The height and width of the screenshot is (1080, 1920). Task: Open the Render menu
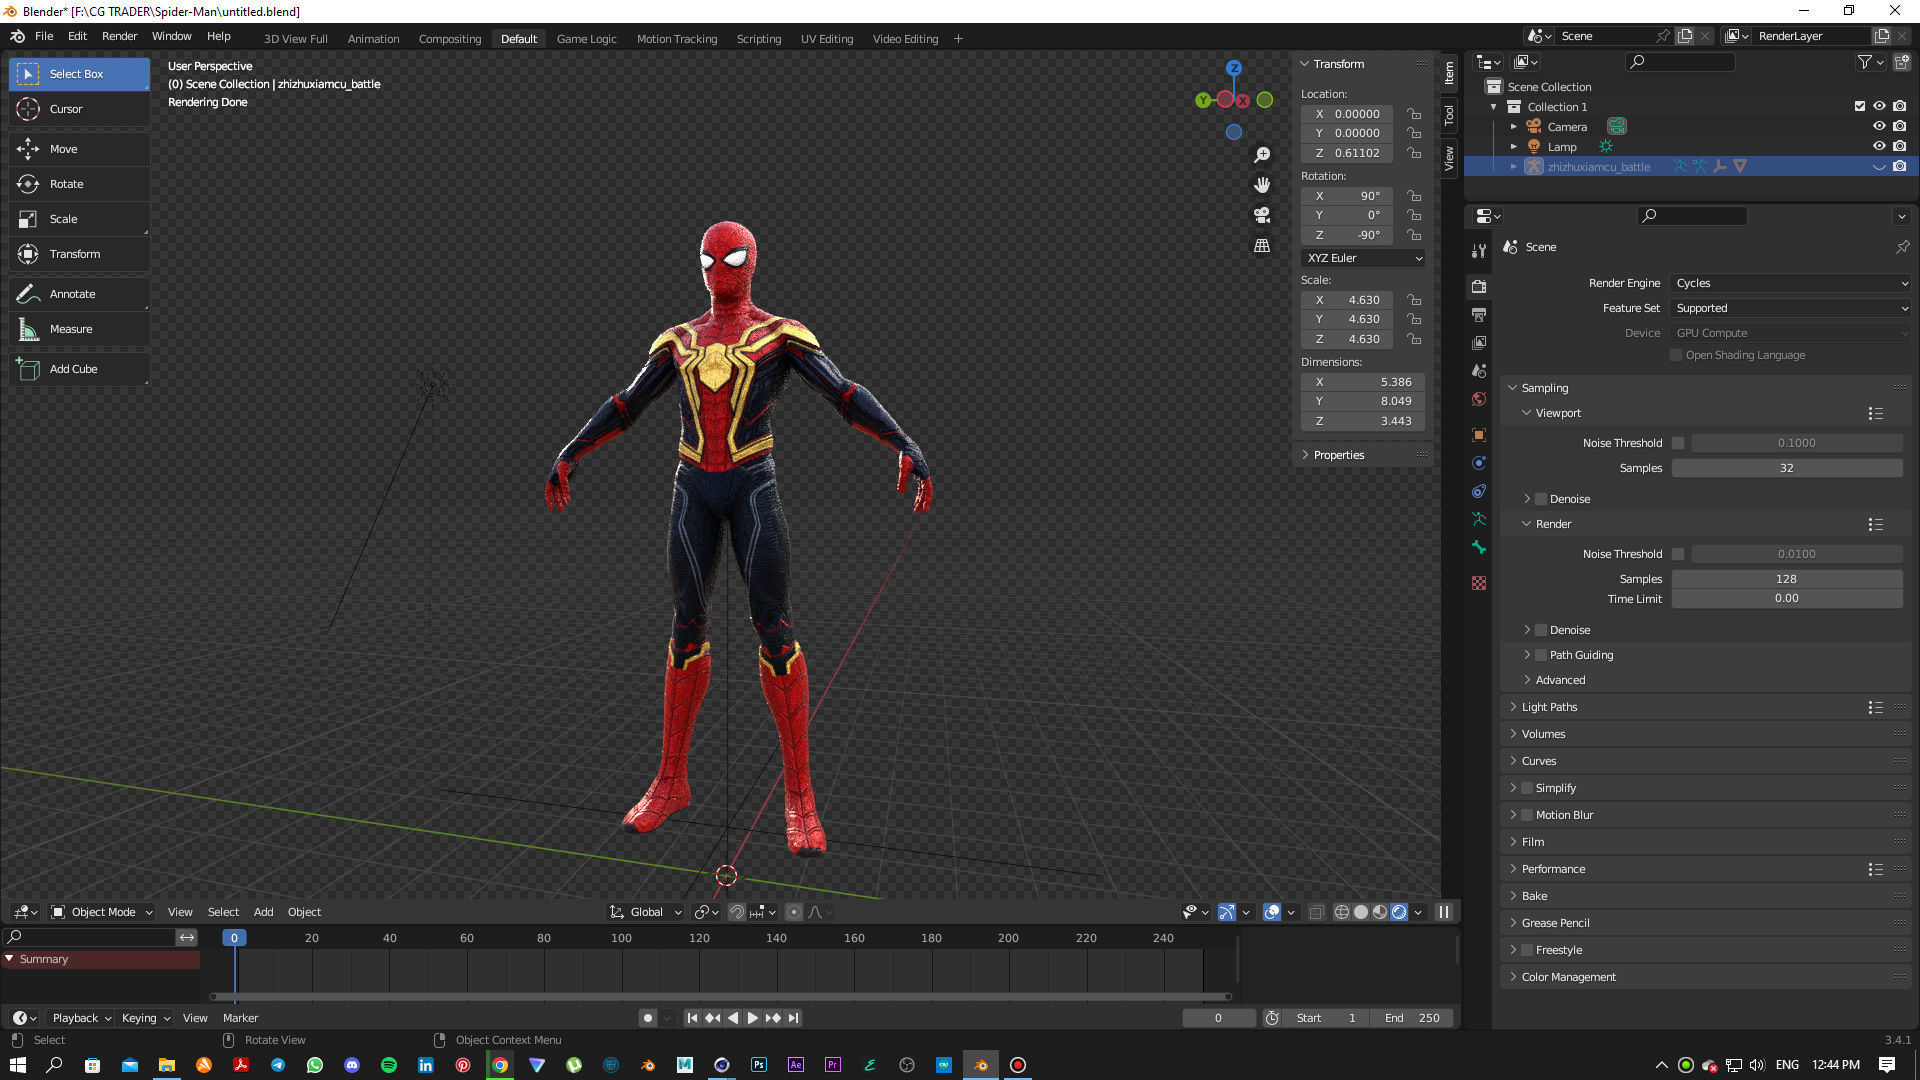[119, 36]
